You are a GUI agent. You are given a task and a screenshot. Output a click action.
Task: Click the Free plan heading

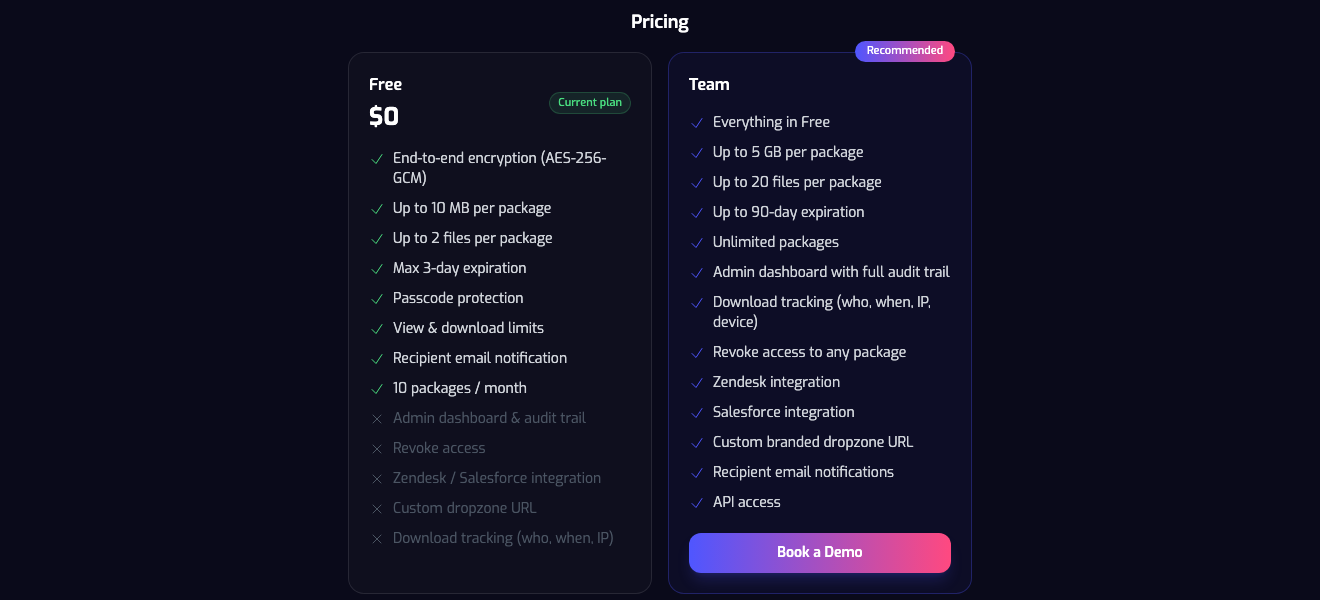pos(385,84)
